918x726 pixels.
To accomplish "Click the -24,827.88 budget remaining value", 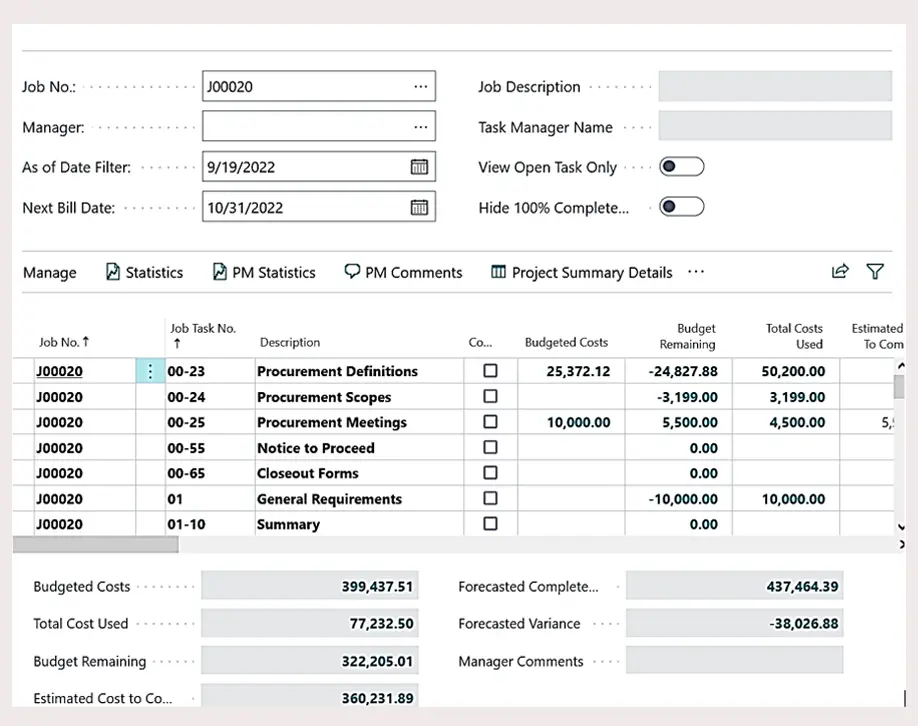I will pos(683,371).
